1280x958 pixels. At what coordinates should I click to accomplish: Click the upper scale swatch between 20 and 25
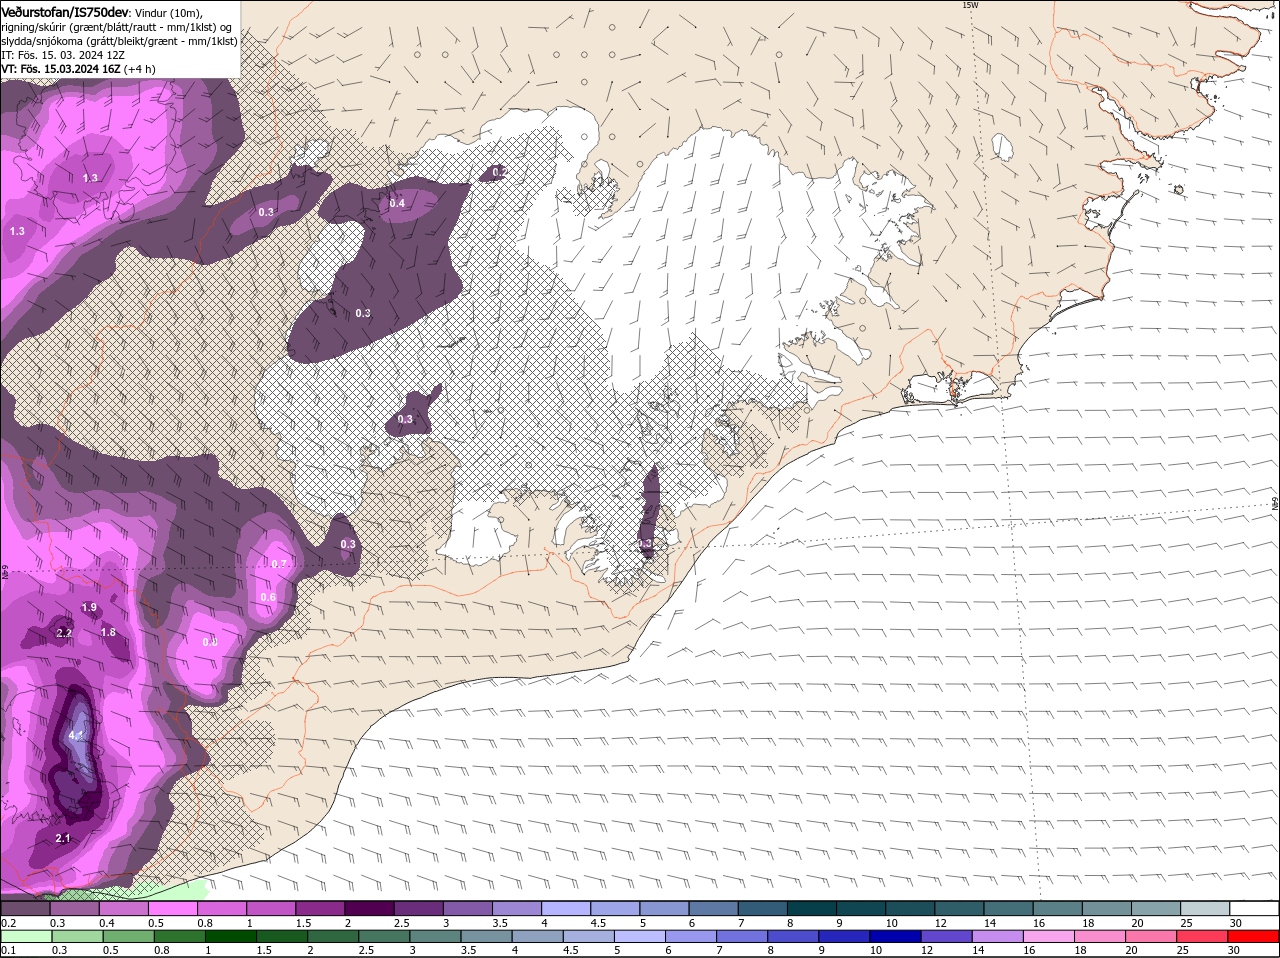[x=1156, y=908]
